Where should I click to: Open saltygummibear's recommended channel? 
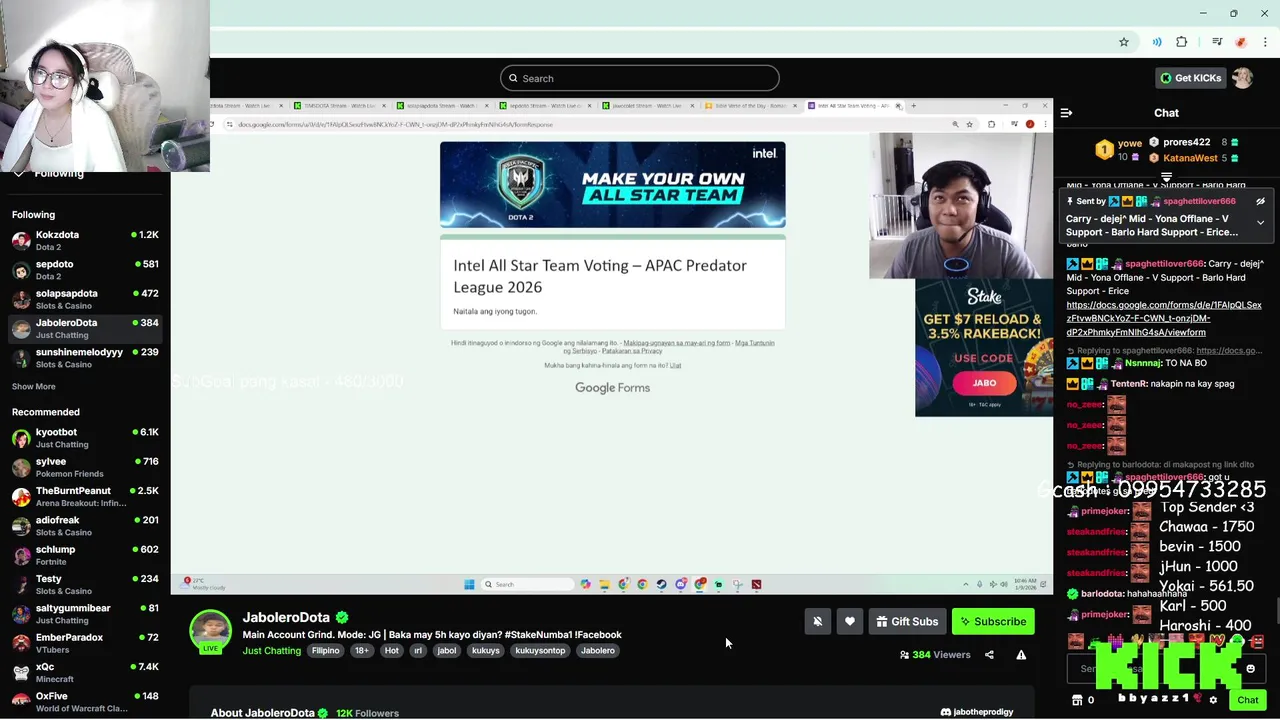[85, 614]
